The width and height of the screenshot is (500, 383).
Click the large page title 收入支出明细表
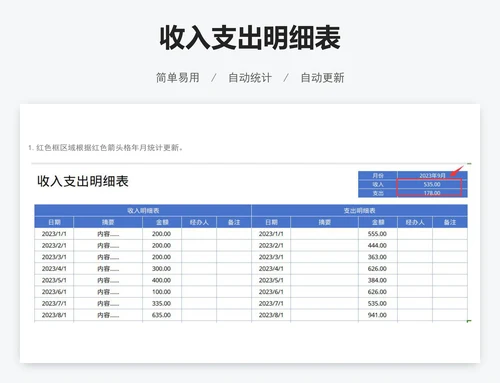click(x=250, y=37)
